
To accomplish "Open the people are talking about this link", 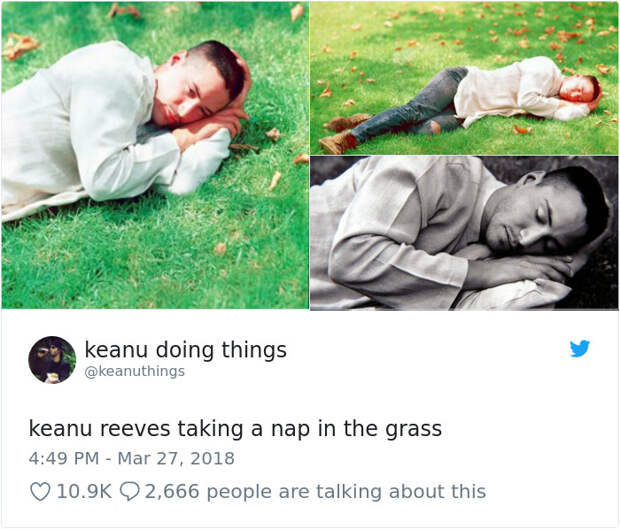I will pos(346,492).
